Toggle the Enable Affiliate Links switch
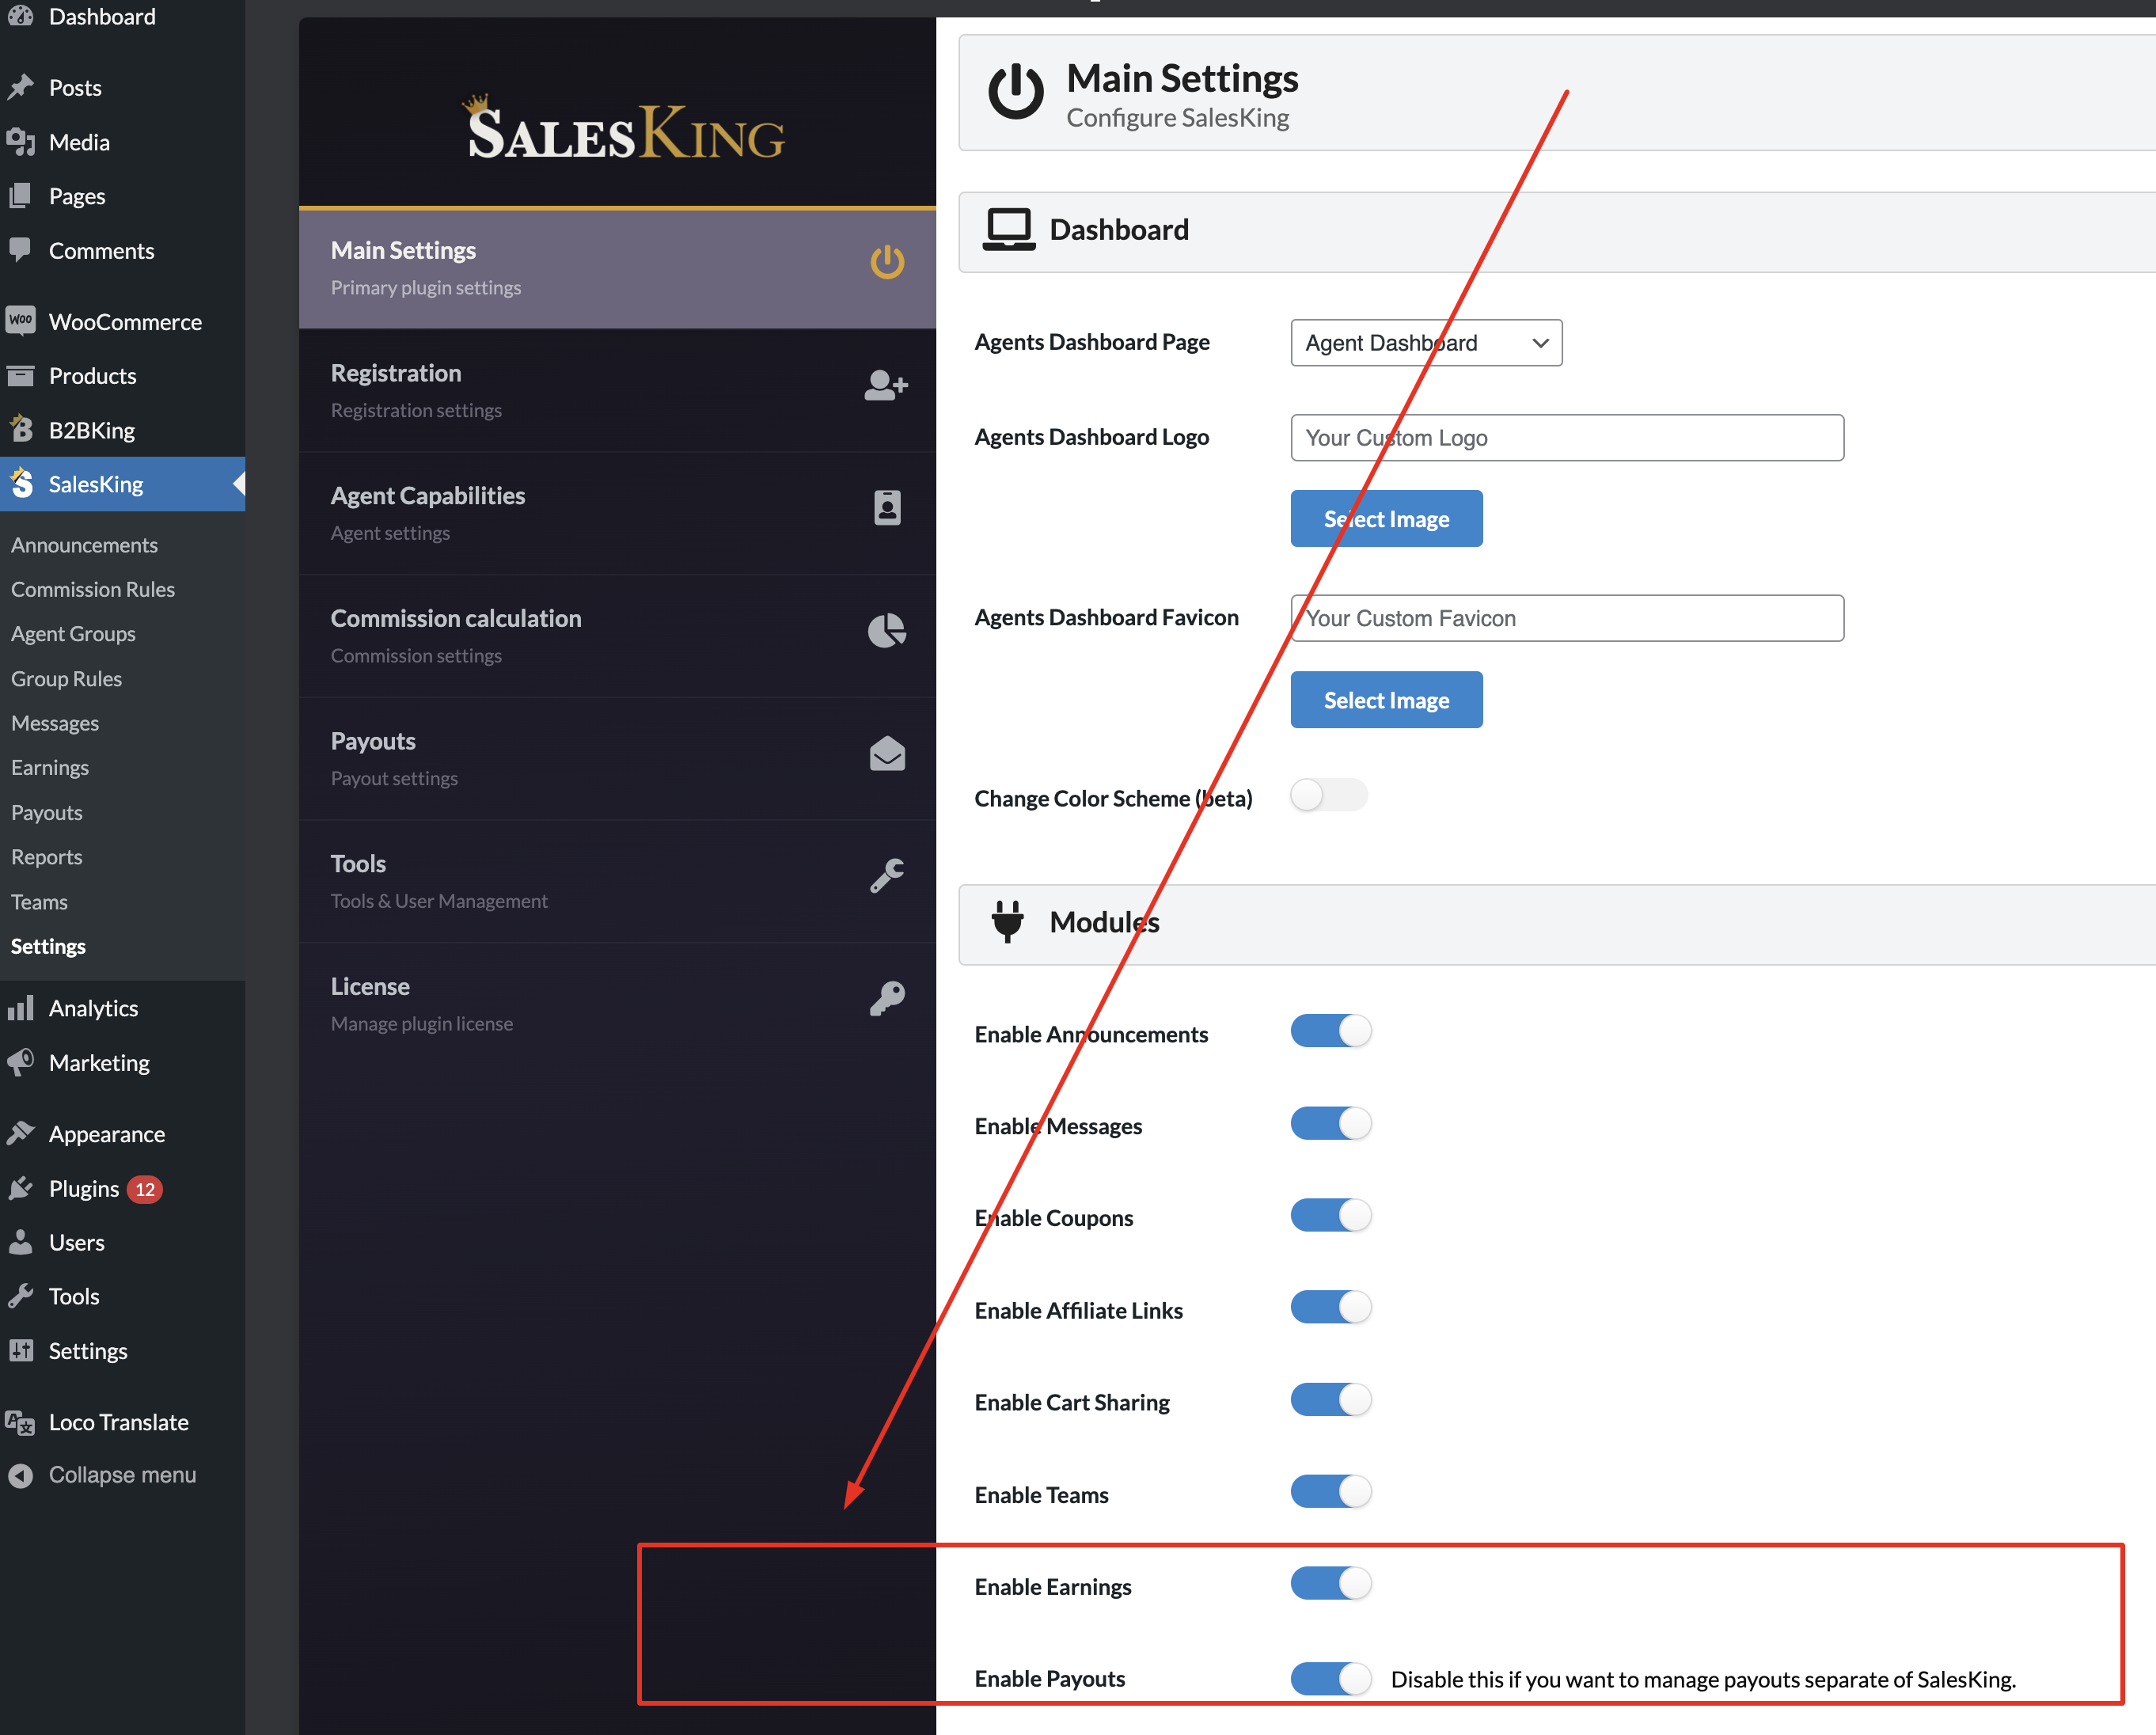This screenshot has width=2156, height=1735. pos(1331,1307)
